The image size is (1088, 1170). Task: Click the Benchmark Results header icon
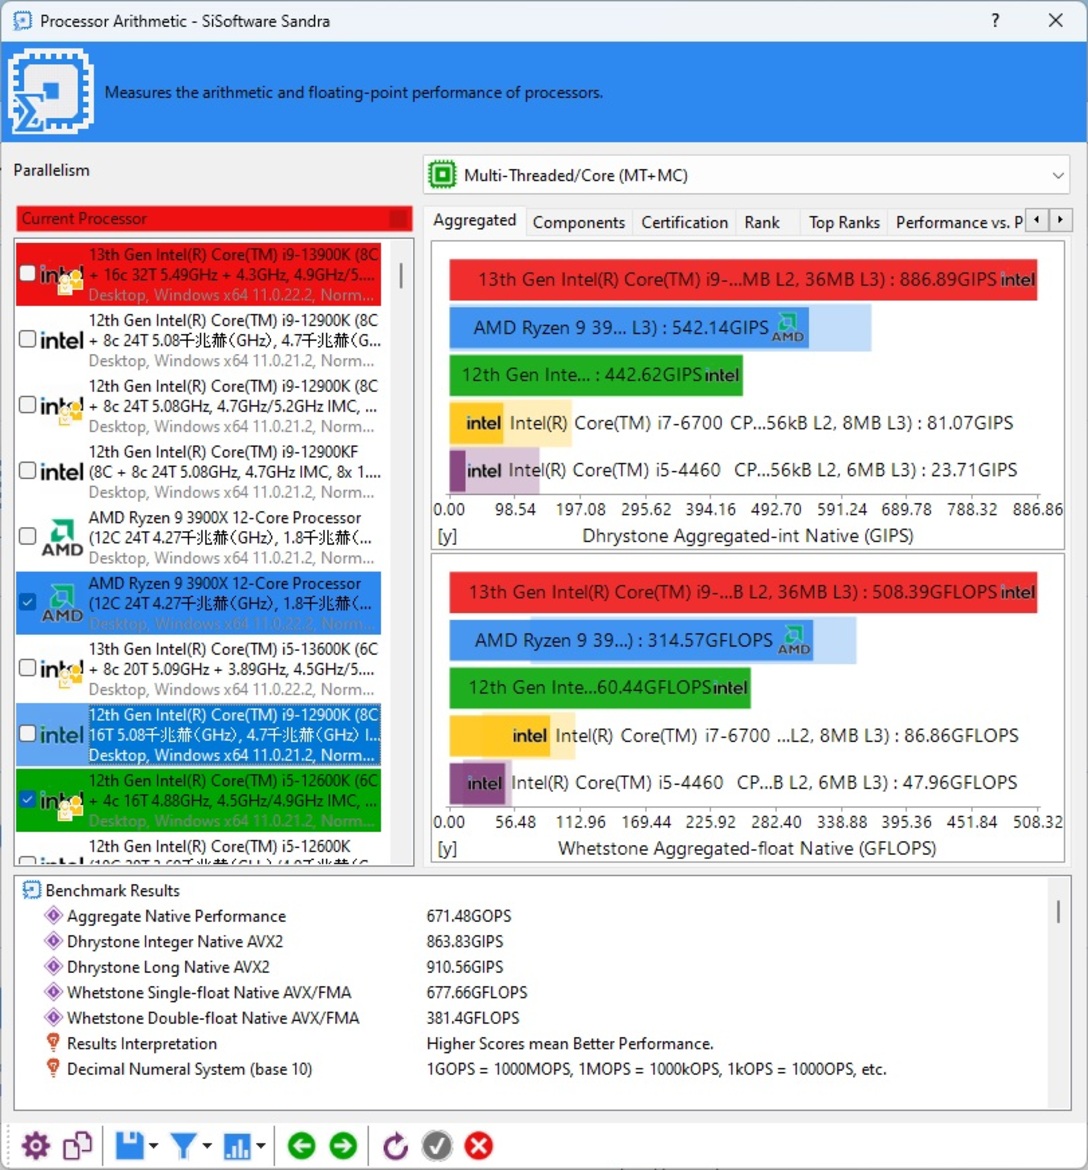(31, 889)
